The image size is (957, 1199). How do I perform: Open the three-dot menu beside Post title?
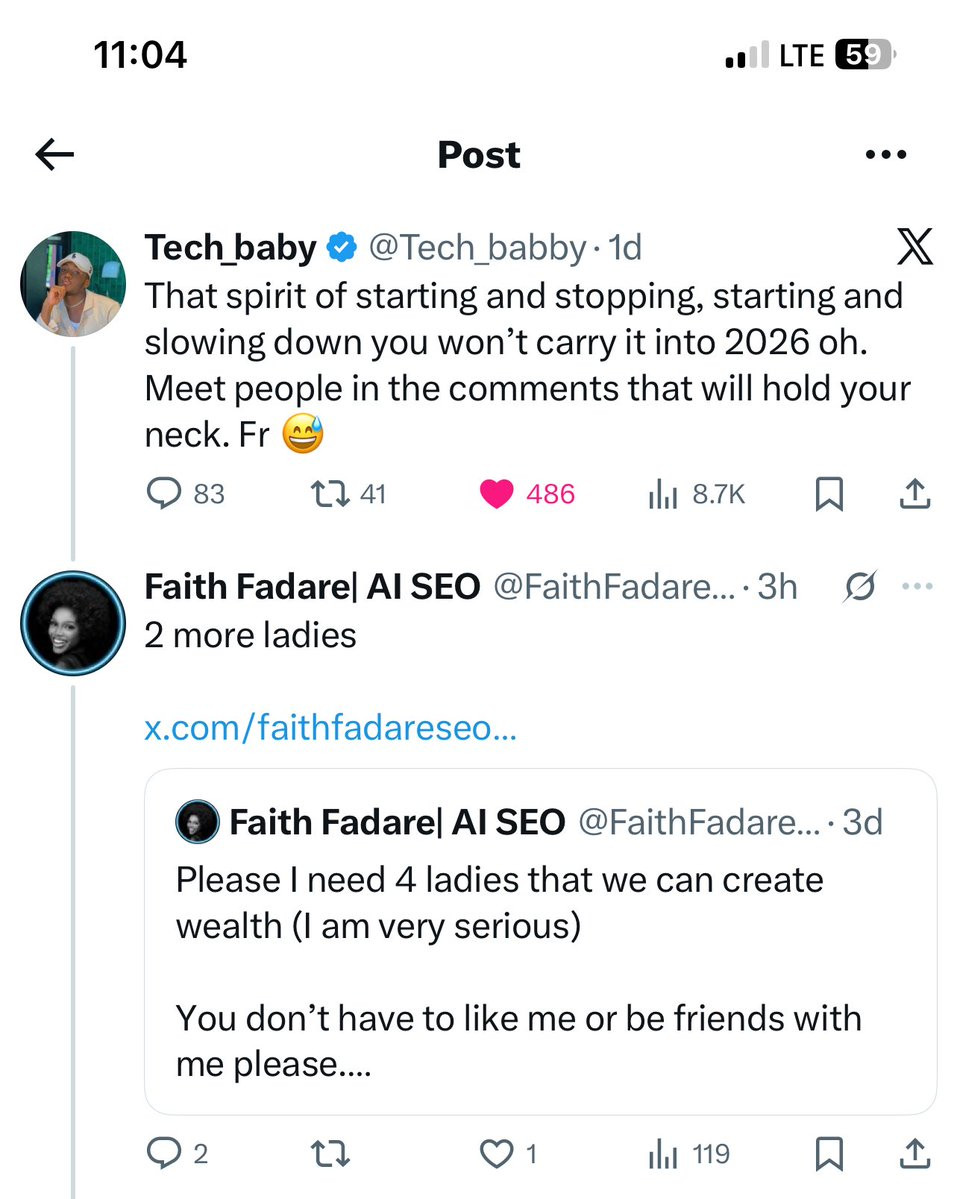point(884,155)
